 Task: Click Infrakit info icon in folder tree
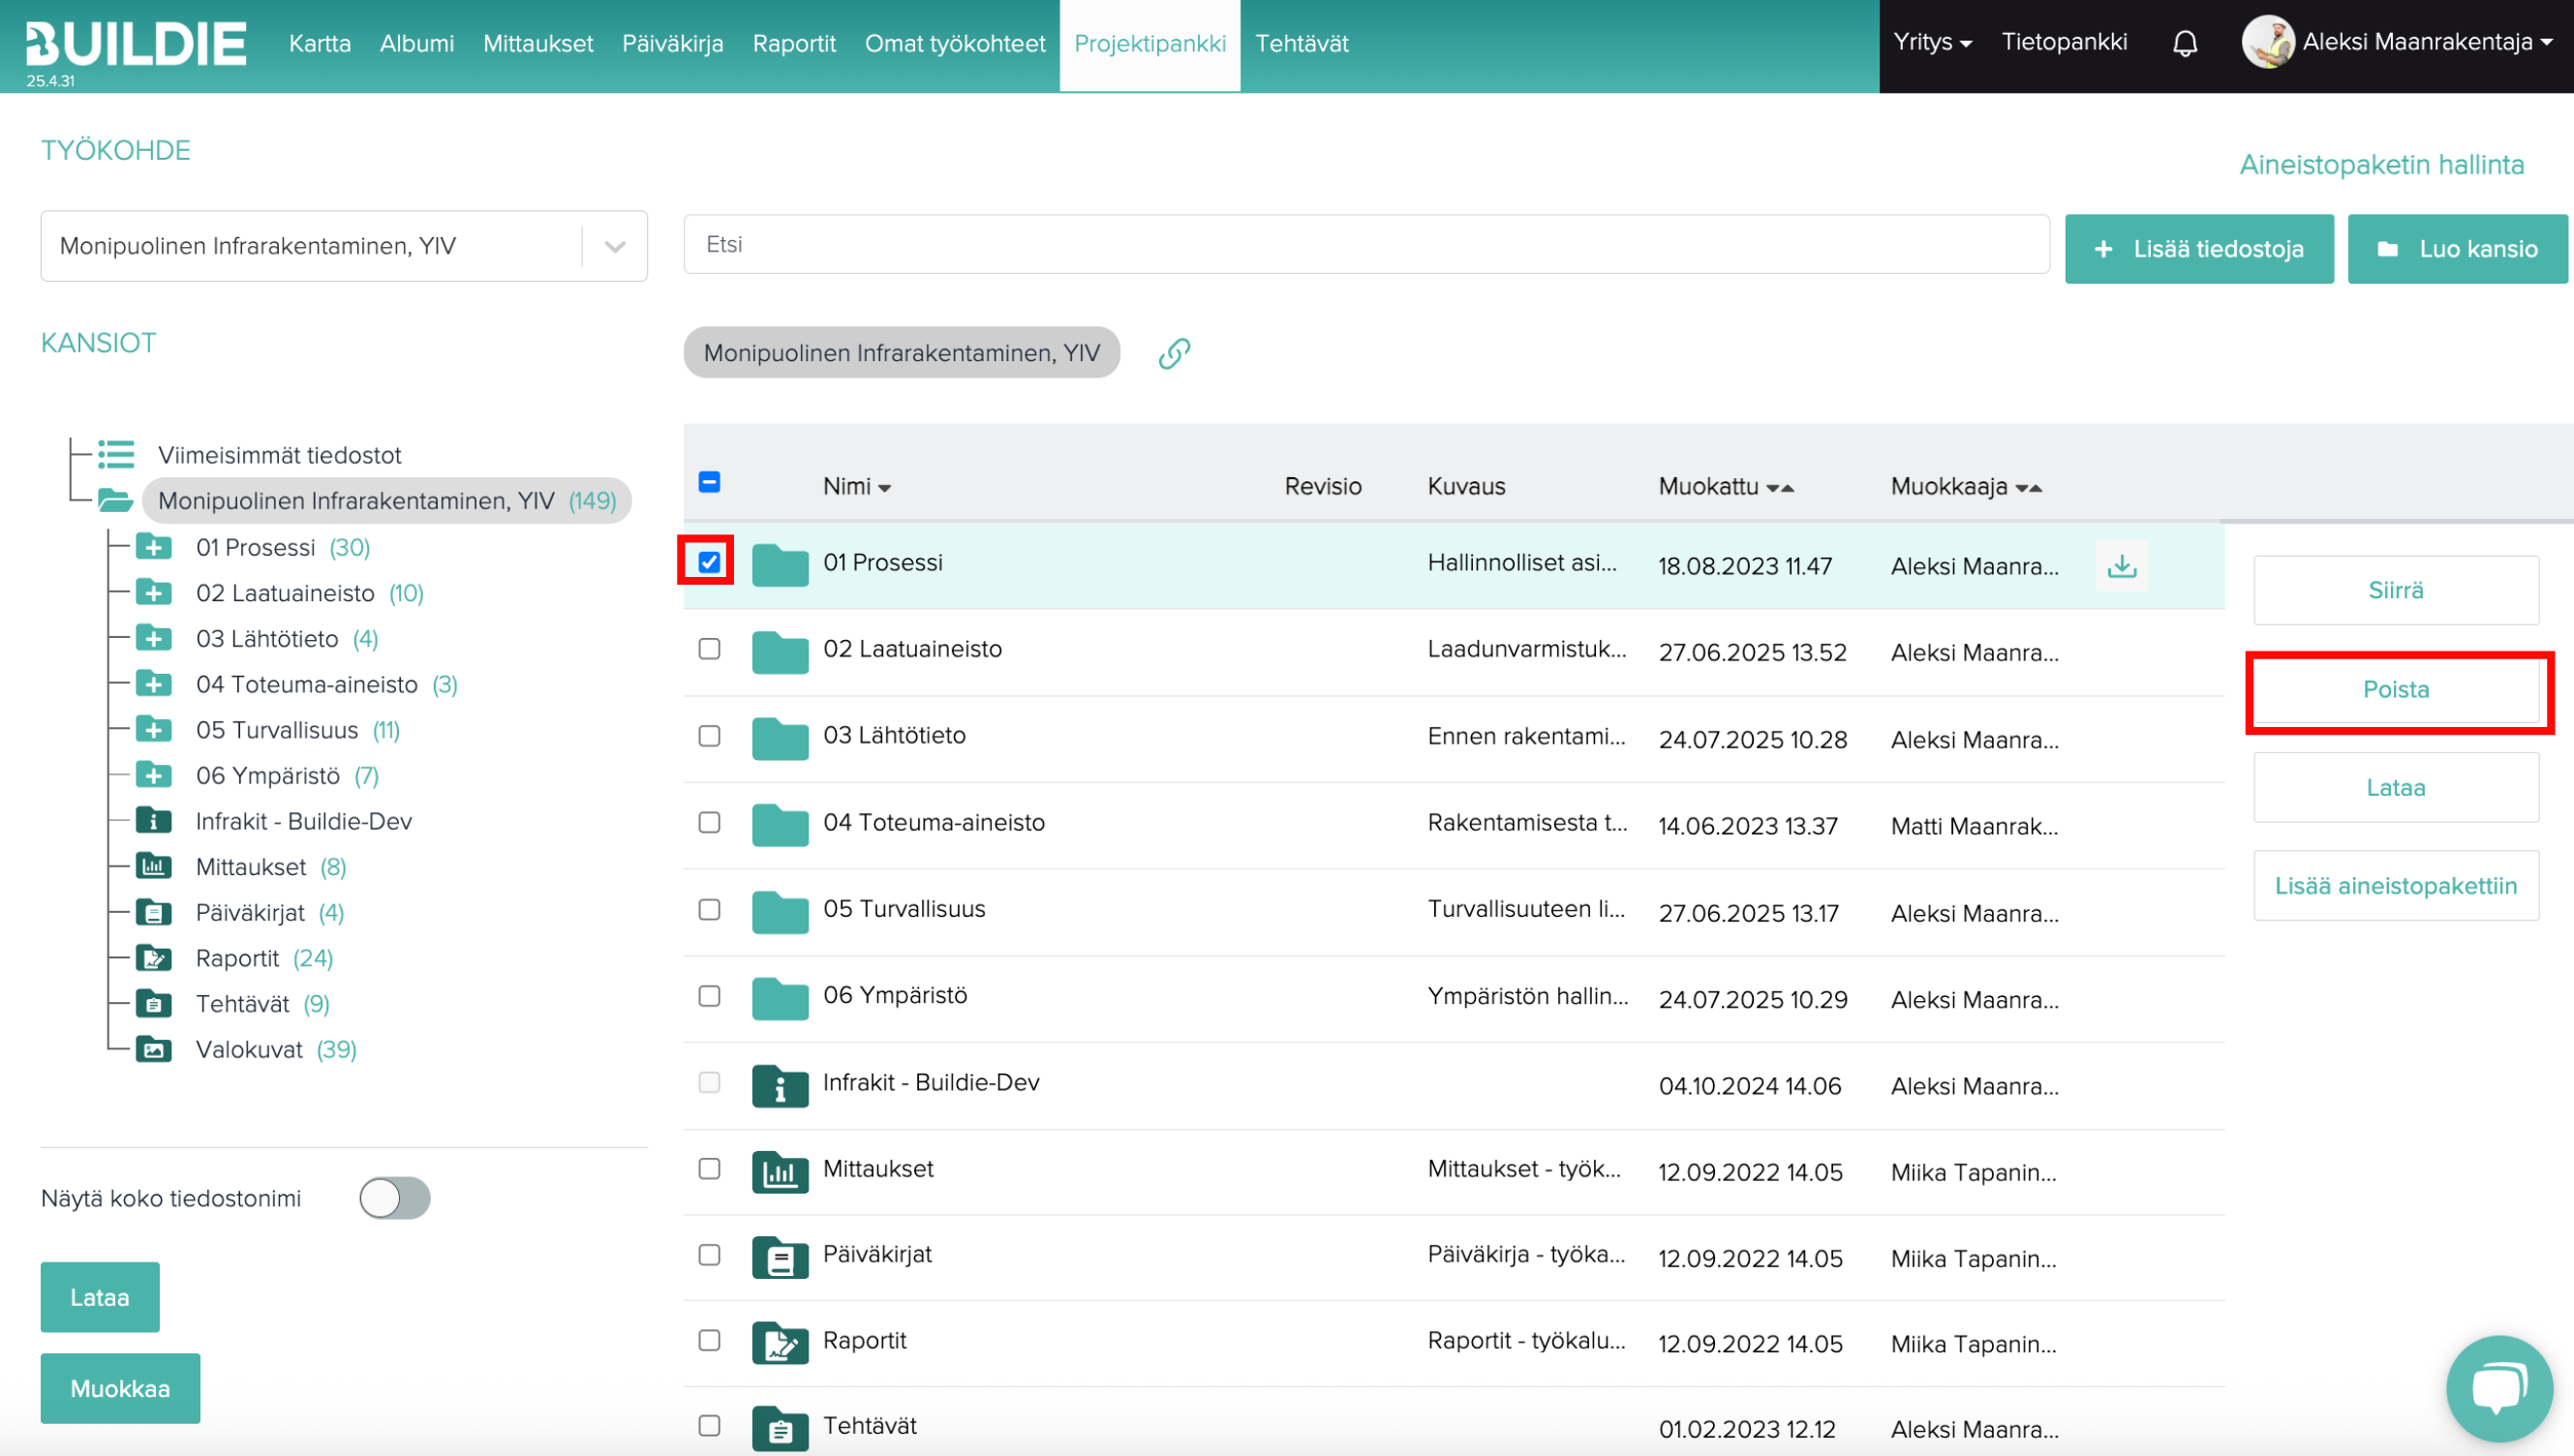(x=154, y=821)
